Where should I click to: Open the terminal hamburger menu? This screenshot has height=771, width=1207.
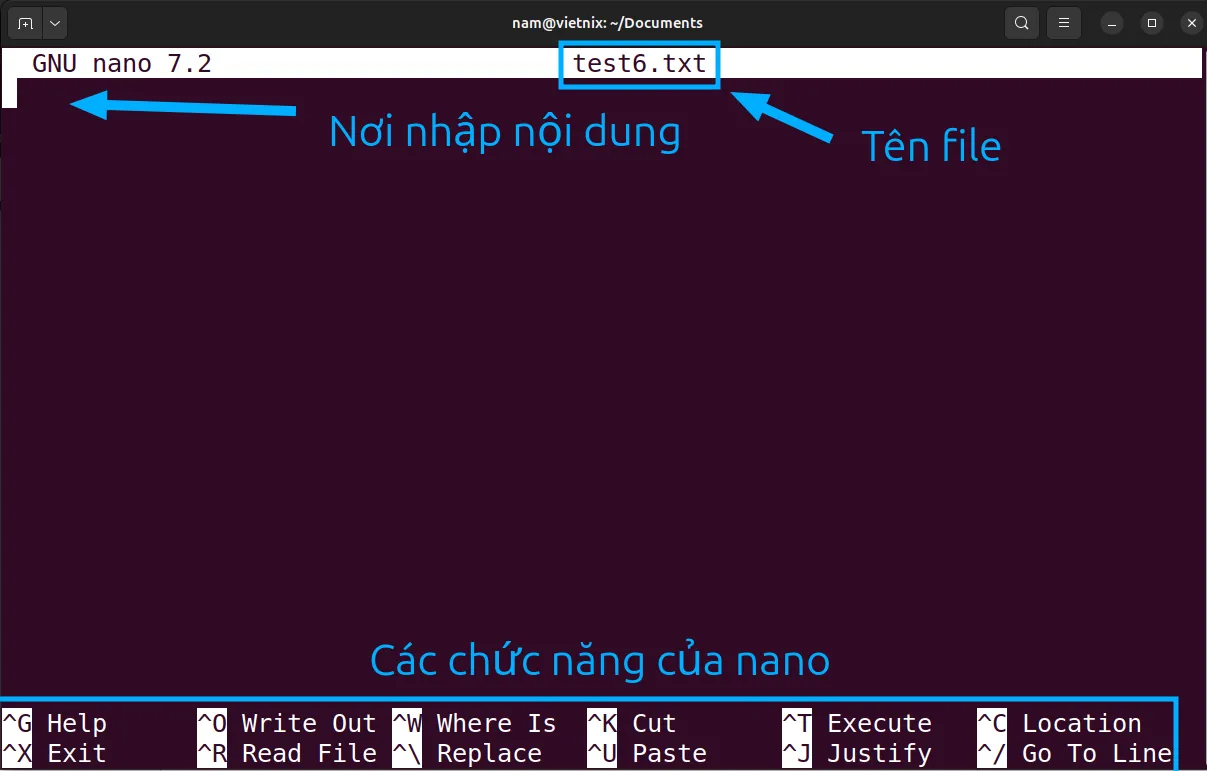[x=1065, y=23]
